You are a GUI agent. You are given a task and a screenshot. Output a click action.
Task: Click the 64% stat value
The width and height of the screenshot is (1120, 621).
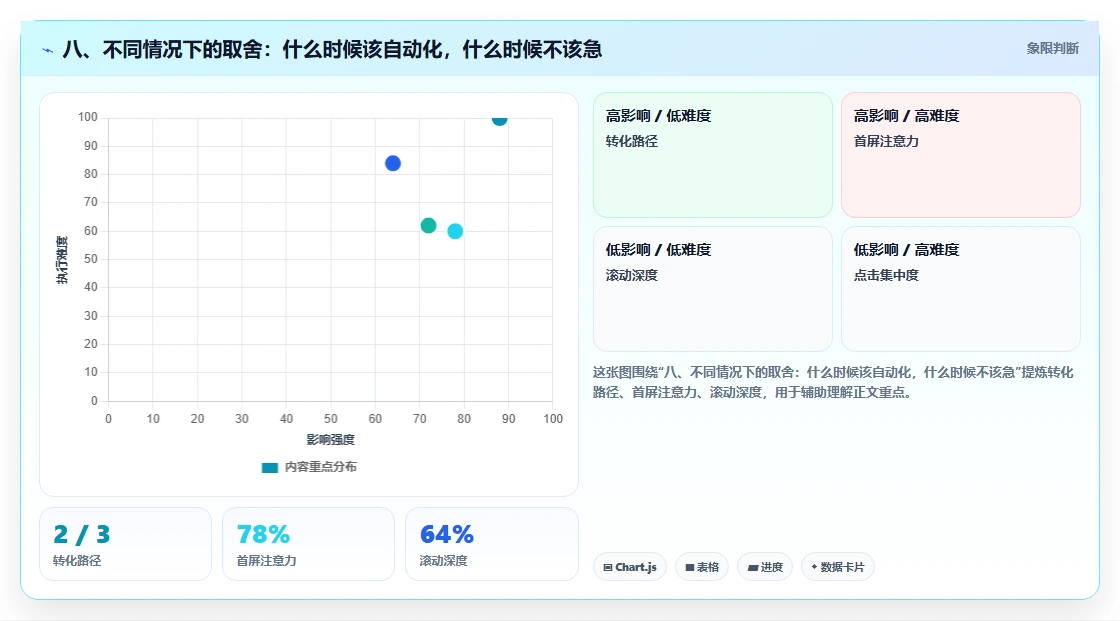click(x=446, y=535)
